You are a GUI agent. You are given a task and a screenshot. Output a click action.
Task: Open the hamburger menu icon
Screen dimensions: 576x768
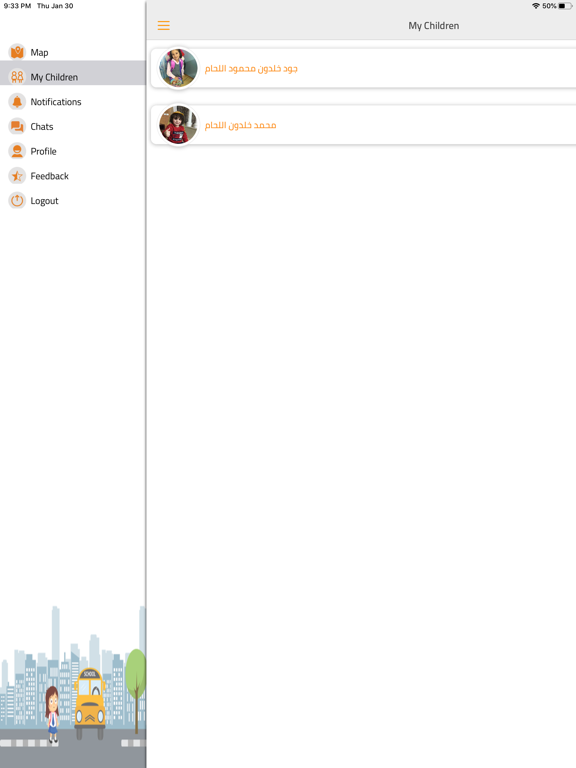click(164, 25)
